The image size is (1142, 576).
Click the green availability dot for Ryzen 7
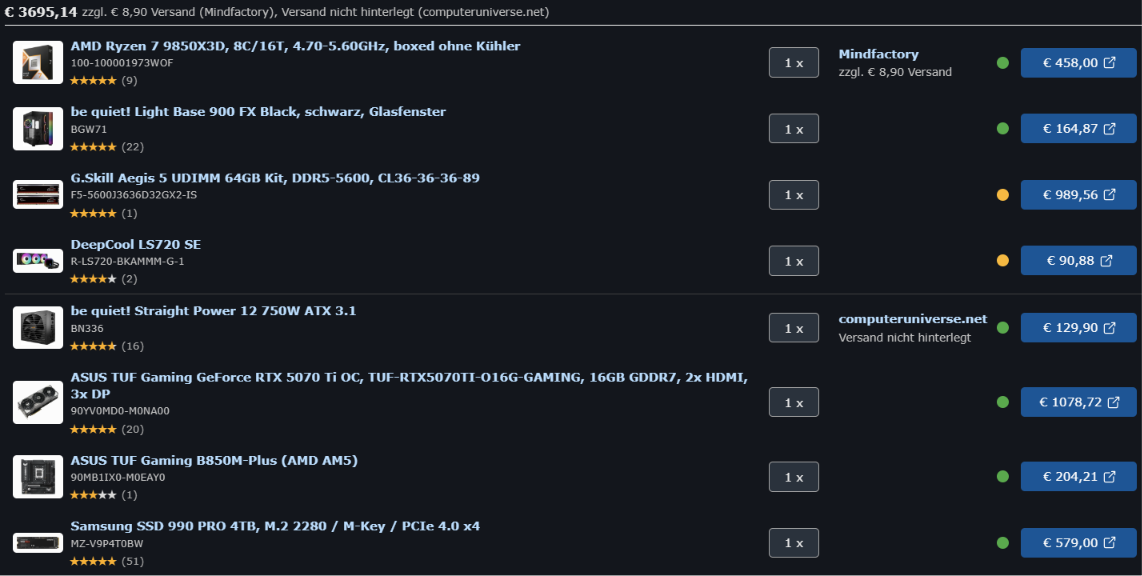(x=1003, y=63)
